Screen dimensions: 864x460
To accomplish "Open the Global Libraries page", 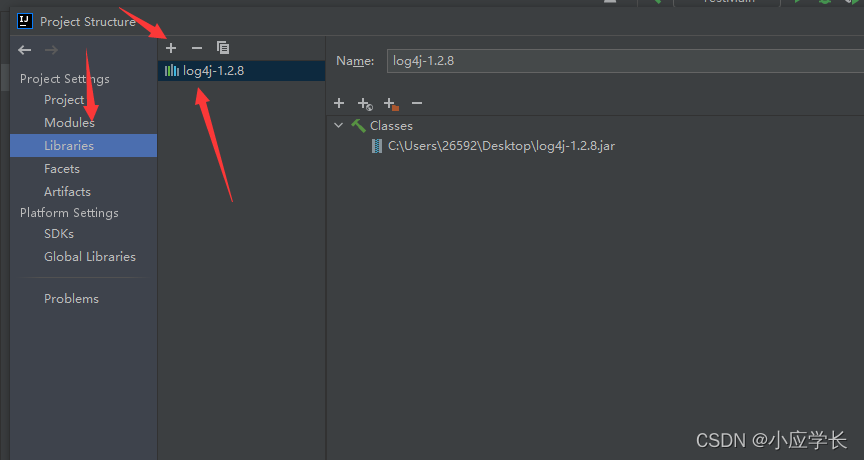I will (90, 257).
